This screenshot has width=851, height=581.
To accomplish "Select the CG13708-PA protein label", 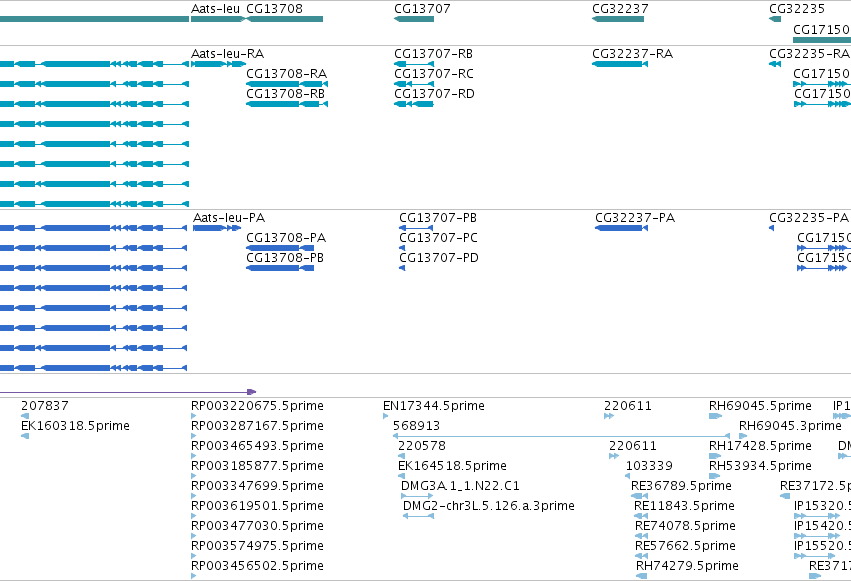I will [x=286, y=238].
